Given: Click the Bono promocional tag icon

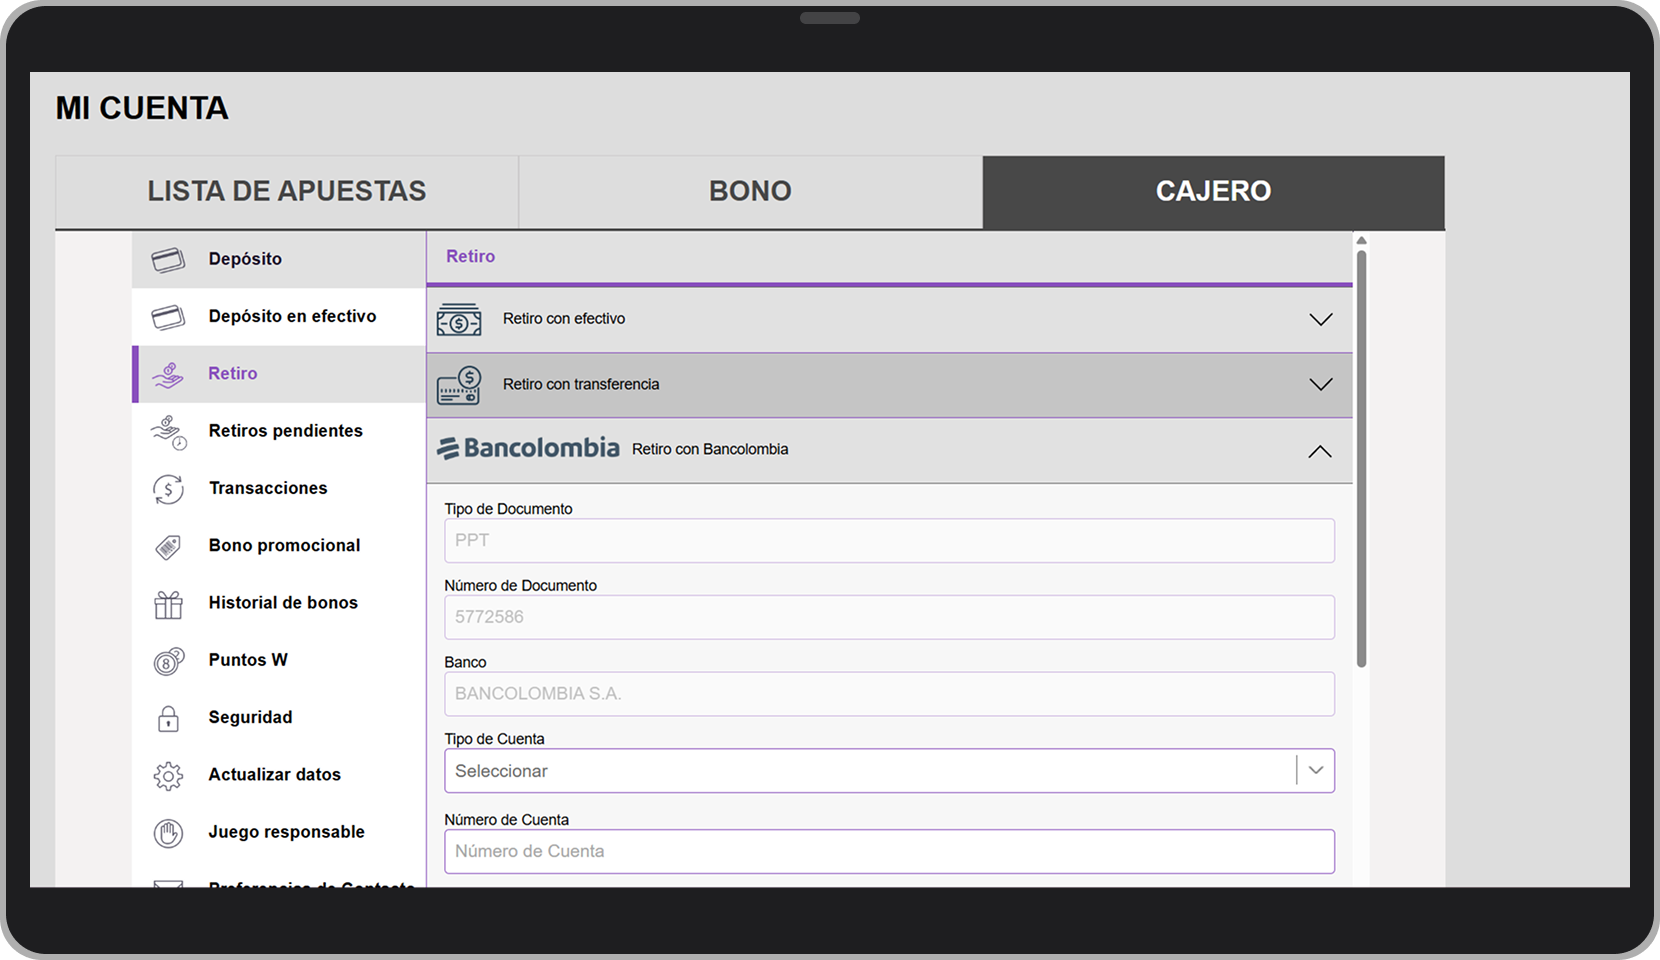Looking at the screenshot, I should 168,546.
